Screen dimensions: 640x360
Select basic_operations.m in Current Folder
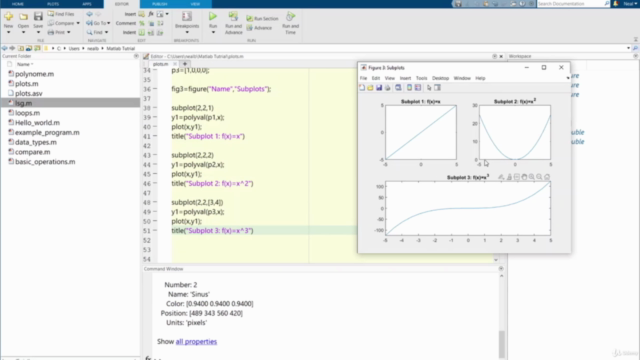pyautogui.click(x=45, y=162)
